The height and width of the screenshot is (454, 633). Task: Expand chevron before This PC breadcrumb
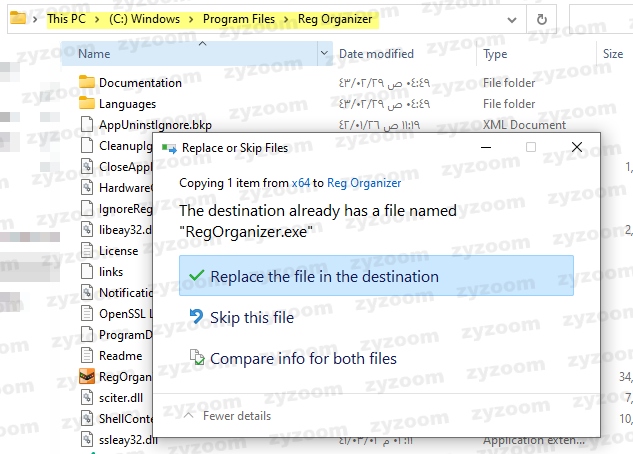coord(35,19)
